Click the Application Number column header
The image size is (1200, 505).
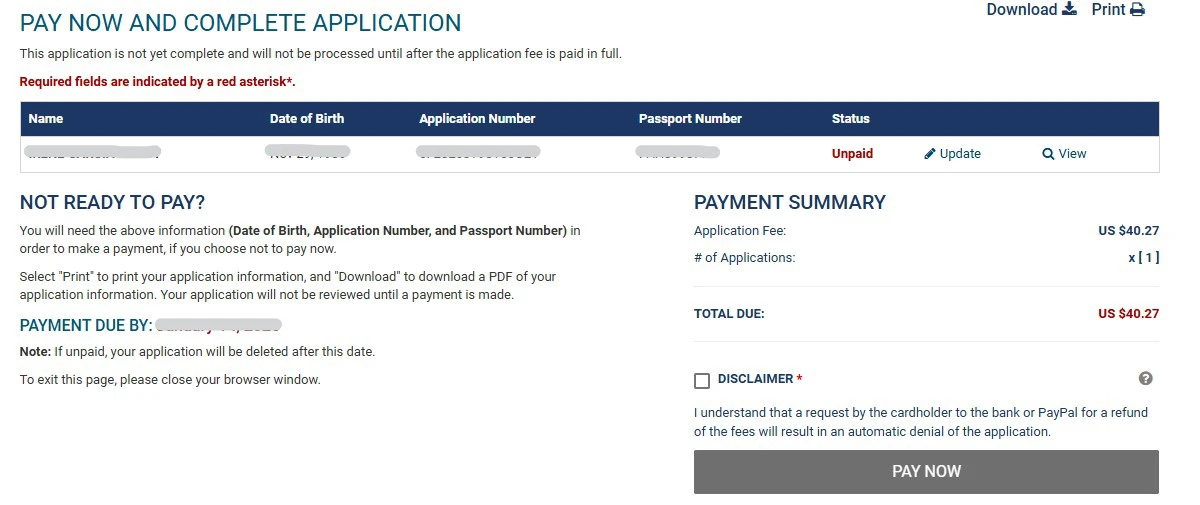477,119
